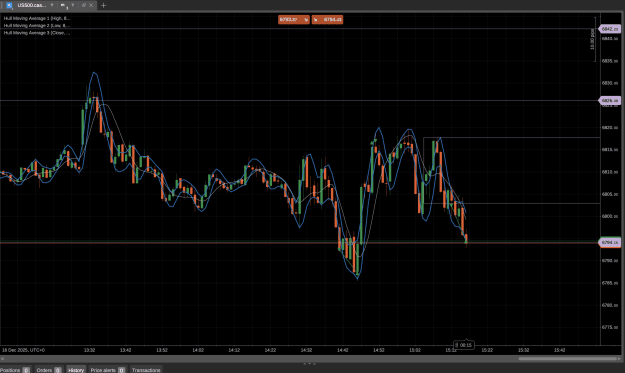Select the purple price level label 6826
Screen dimensions: 625x373
(x=610, y=100)
